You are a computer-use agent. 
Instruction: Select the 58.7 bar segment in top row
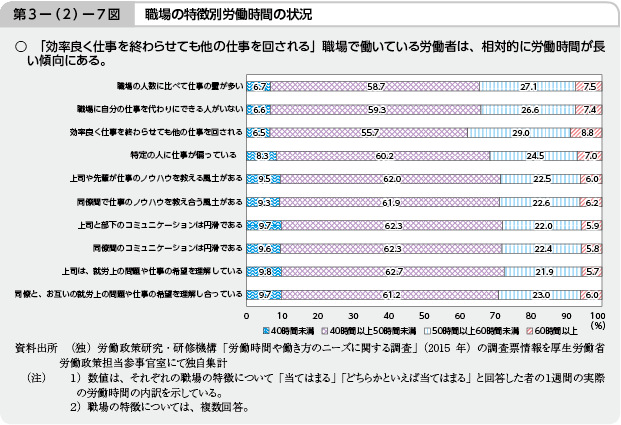tap(375, 87)
